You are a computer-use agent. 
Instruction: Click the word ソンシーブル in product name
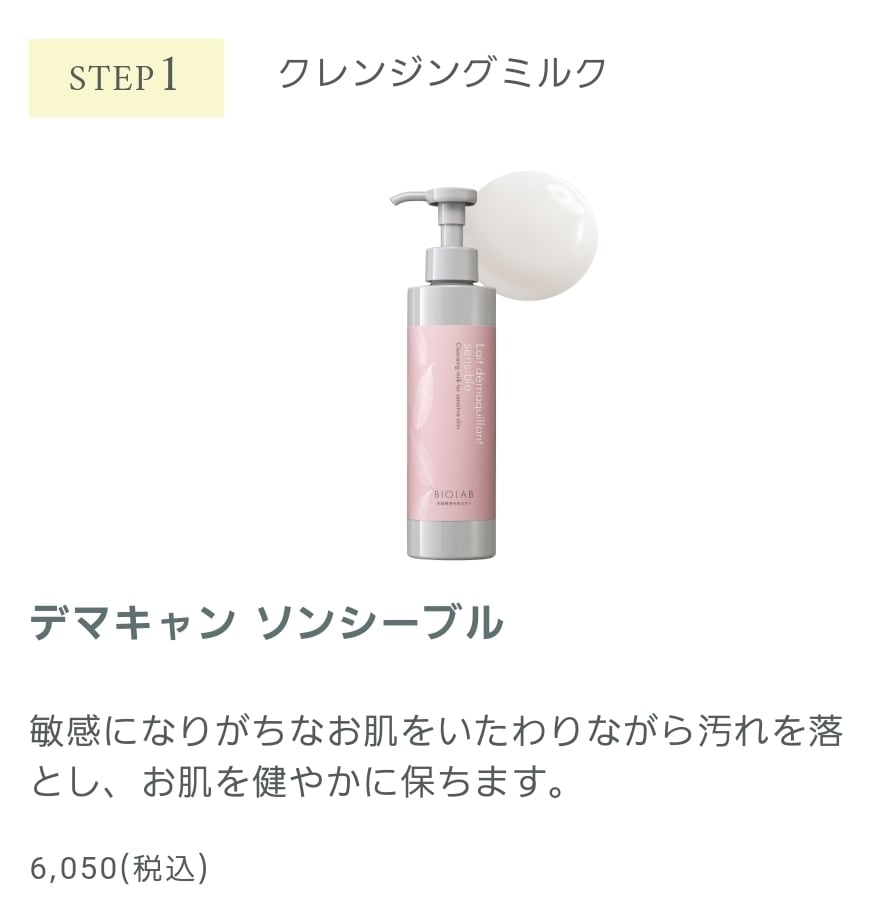[380, 623]
